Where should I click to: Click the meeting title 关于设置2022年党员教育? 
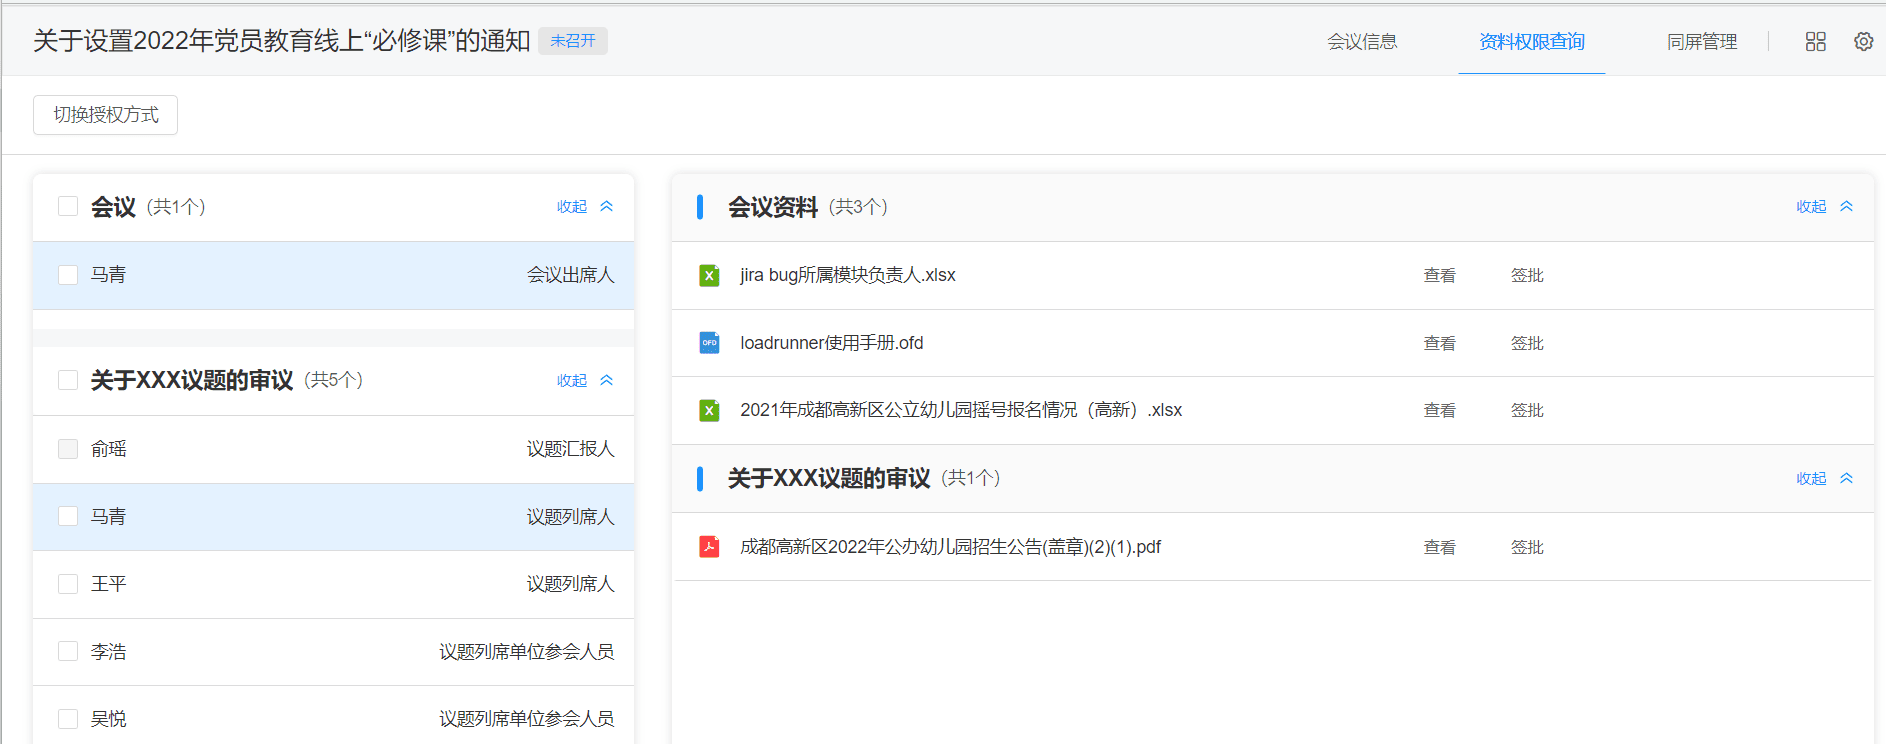point(282,41)
